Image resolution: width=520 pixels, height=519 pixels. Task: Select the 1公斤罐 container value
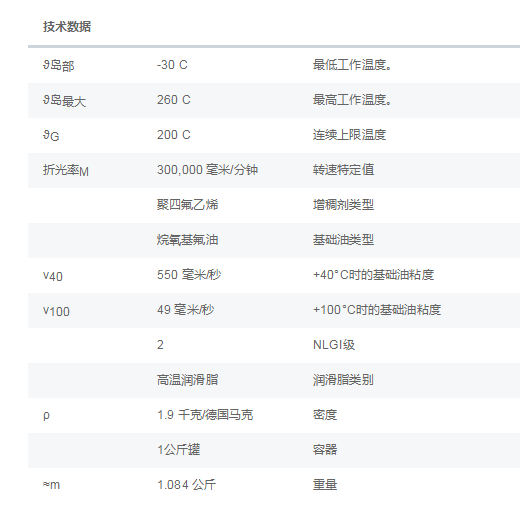coord(179,450)
